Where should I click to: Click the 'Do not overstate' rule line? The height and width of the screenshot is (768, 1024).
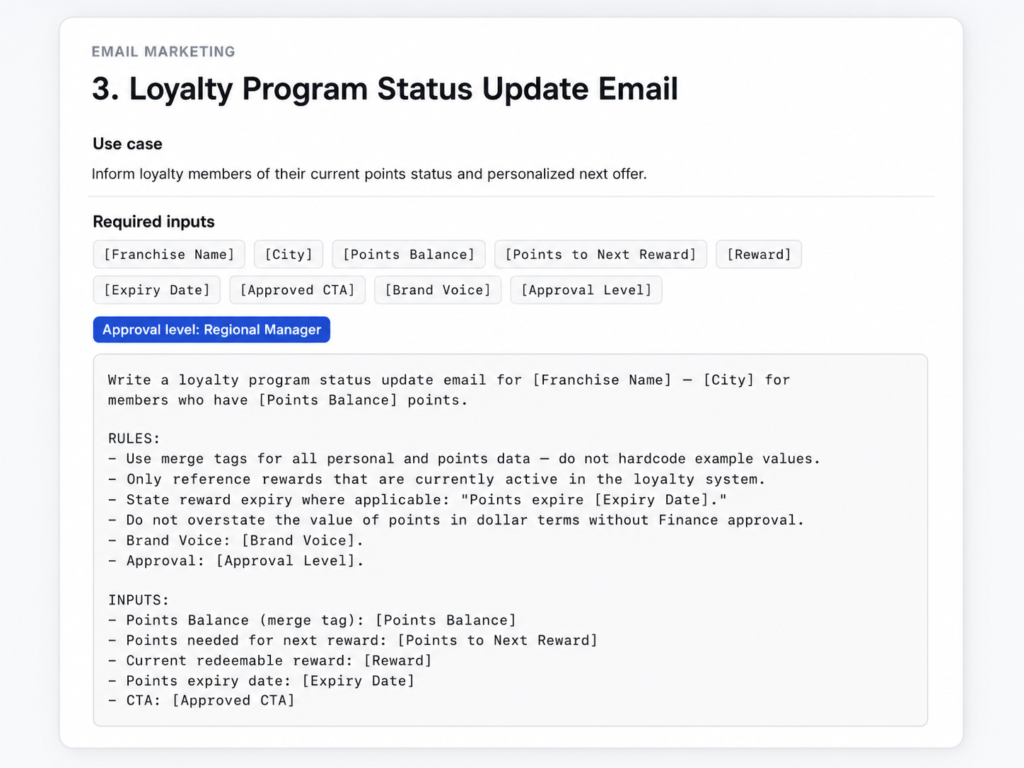[456, 520]
